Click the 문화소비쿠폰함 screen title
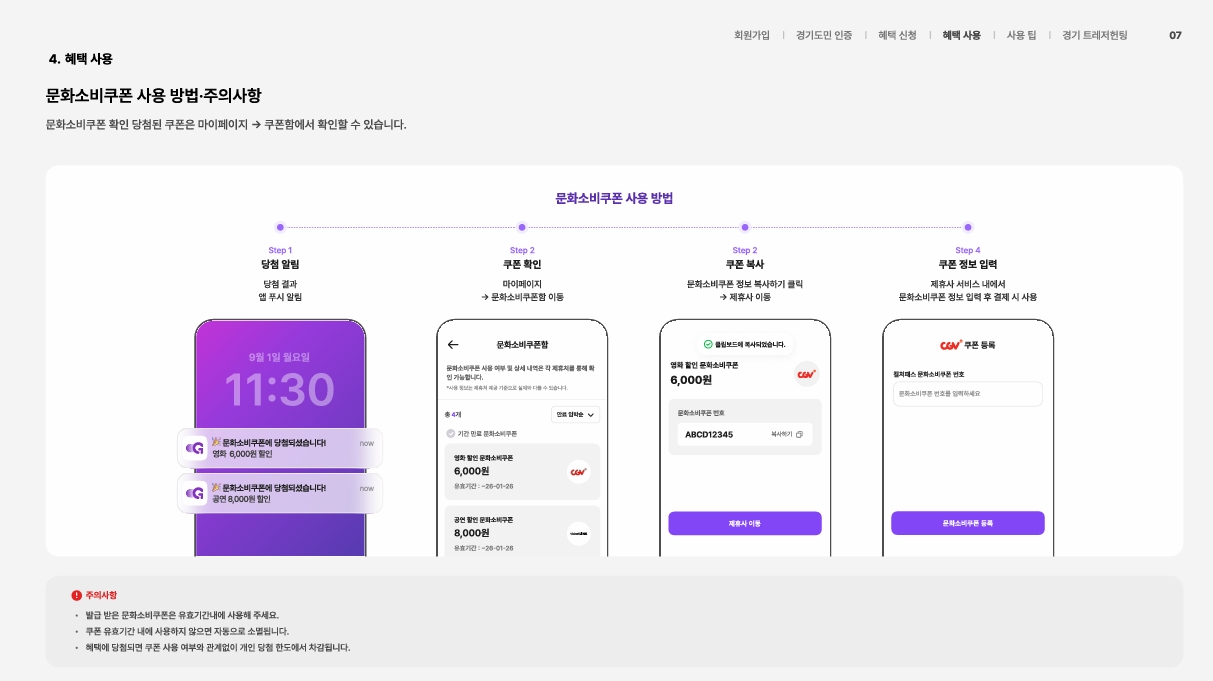Image resolution: width=1213 pixels, height=681 pixels. click(522, 344)
